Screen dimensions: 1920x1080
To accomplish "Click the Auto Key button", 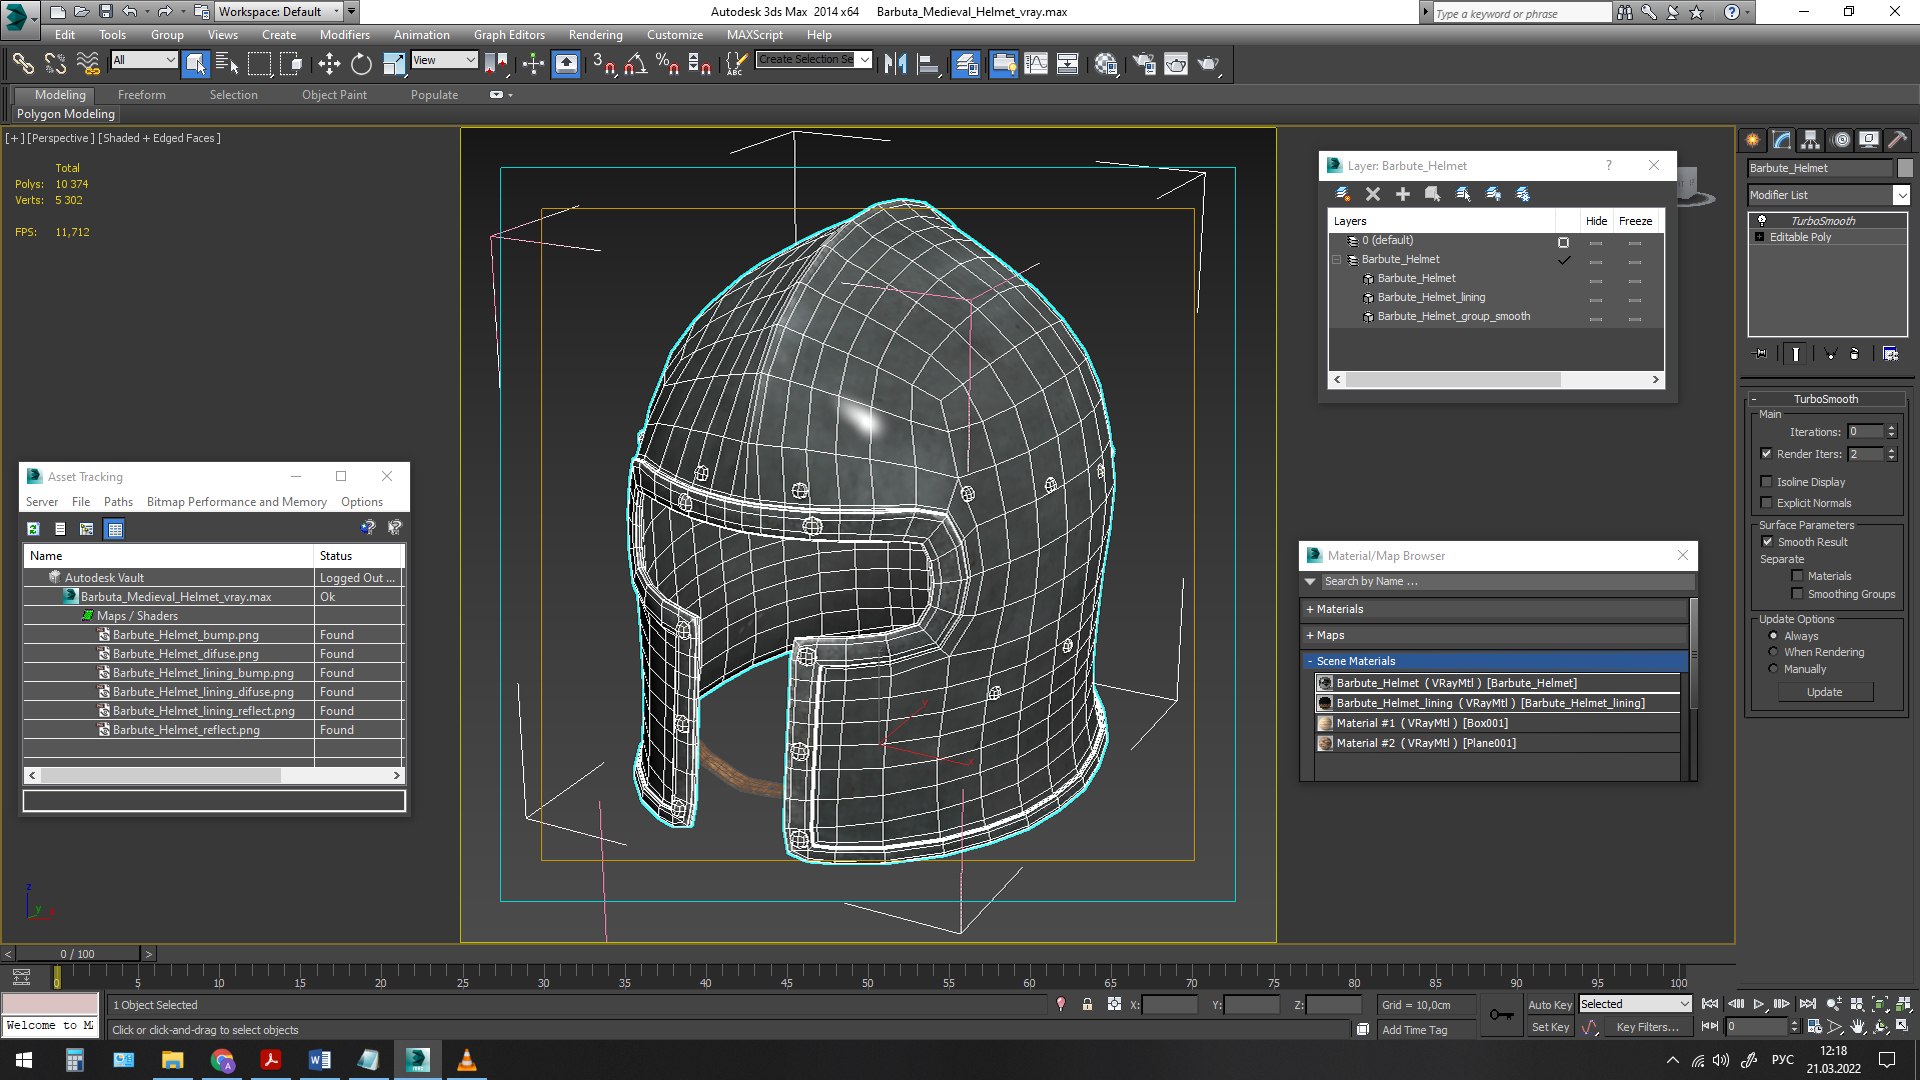I will click(1550, 1005).
